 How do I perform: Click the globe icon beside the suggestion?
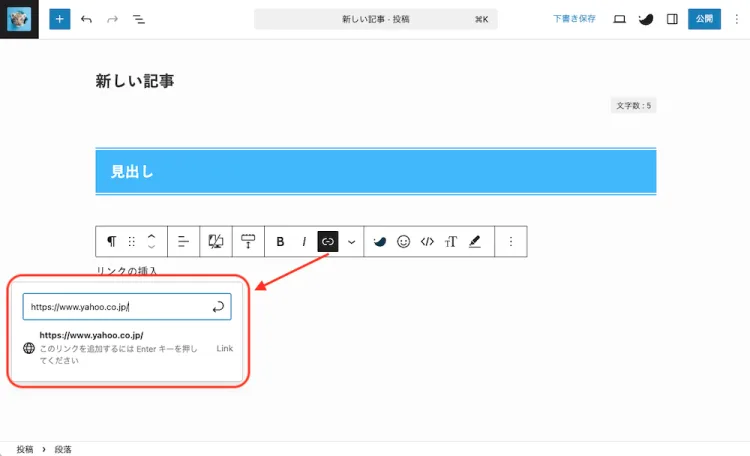[x=29, y=348]
